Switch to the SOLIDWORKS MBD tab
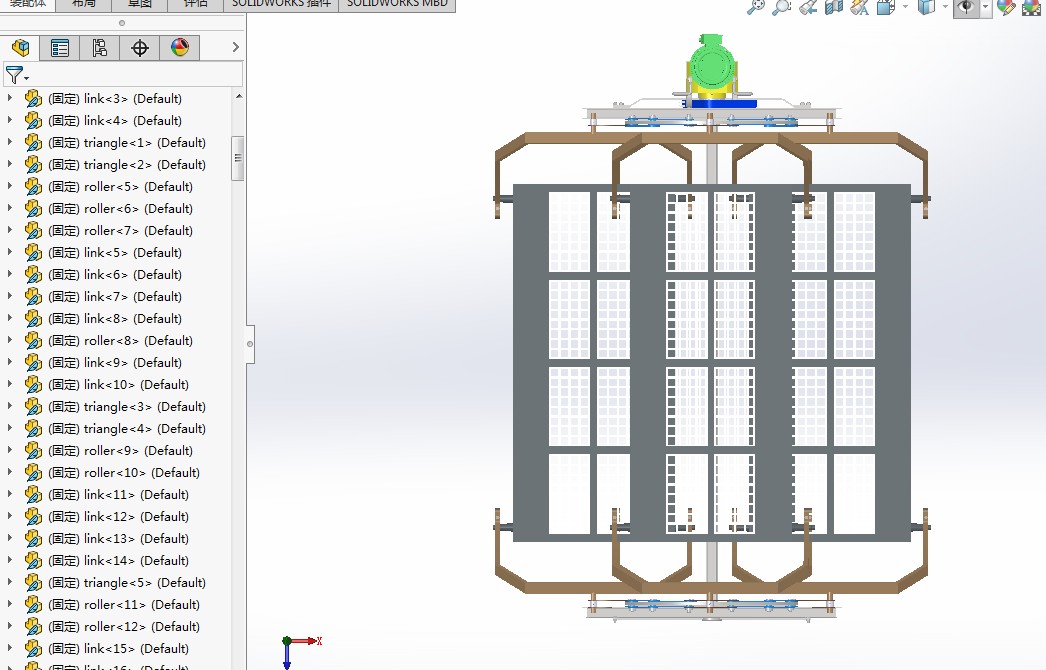This screenshot has height=670, width=1046. click(397, 4)
